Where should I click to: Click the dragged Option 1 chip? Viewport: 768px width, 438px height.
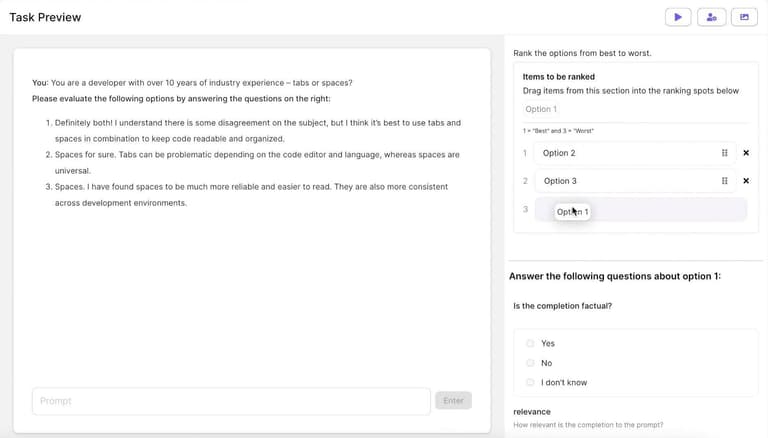click(573, 212)
